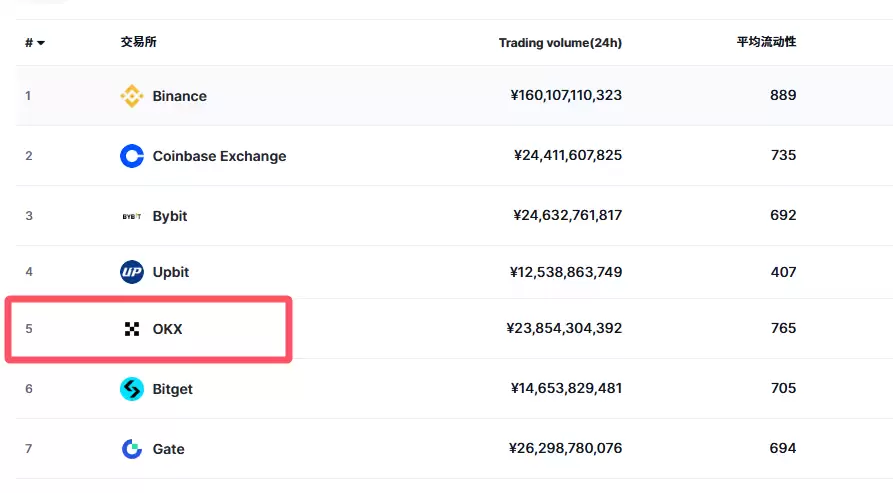Image resolution: width=893 pixels, height=493 pixels.
Task: Open the Gate exchange name link
Action: point(168,449)
